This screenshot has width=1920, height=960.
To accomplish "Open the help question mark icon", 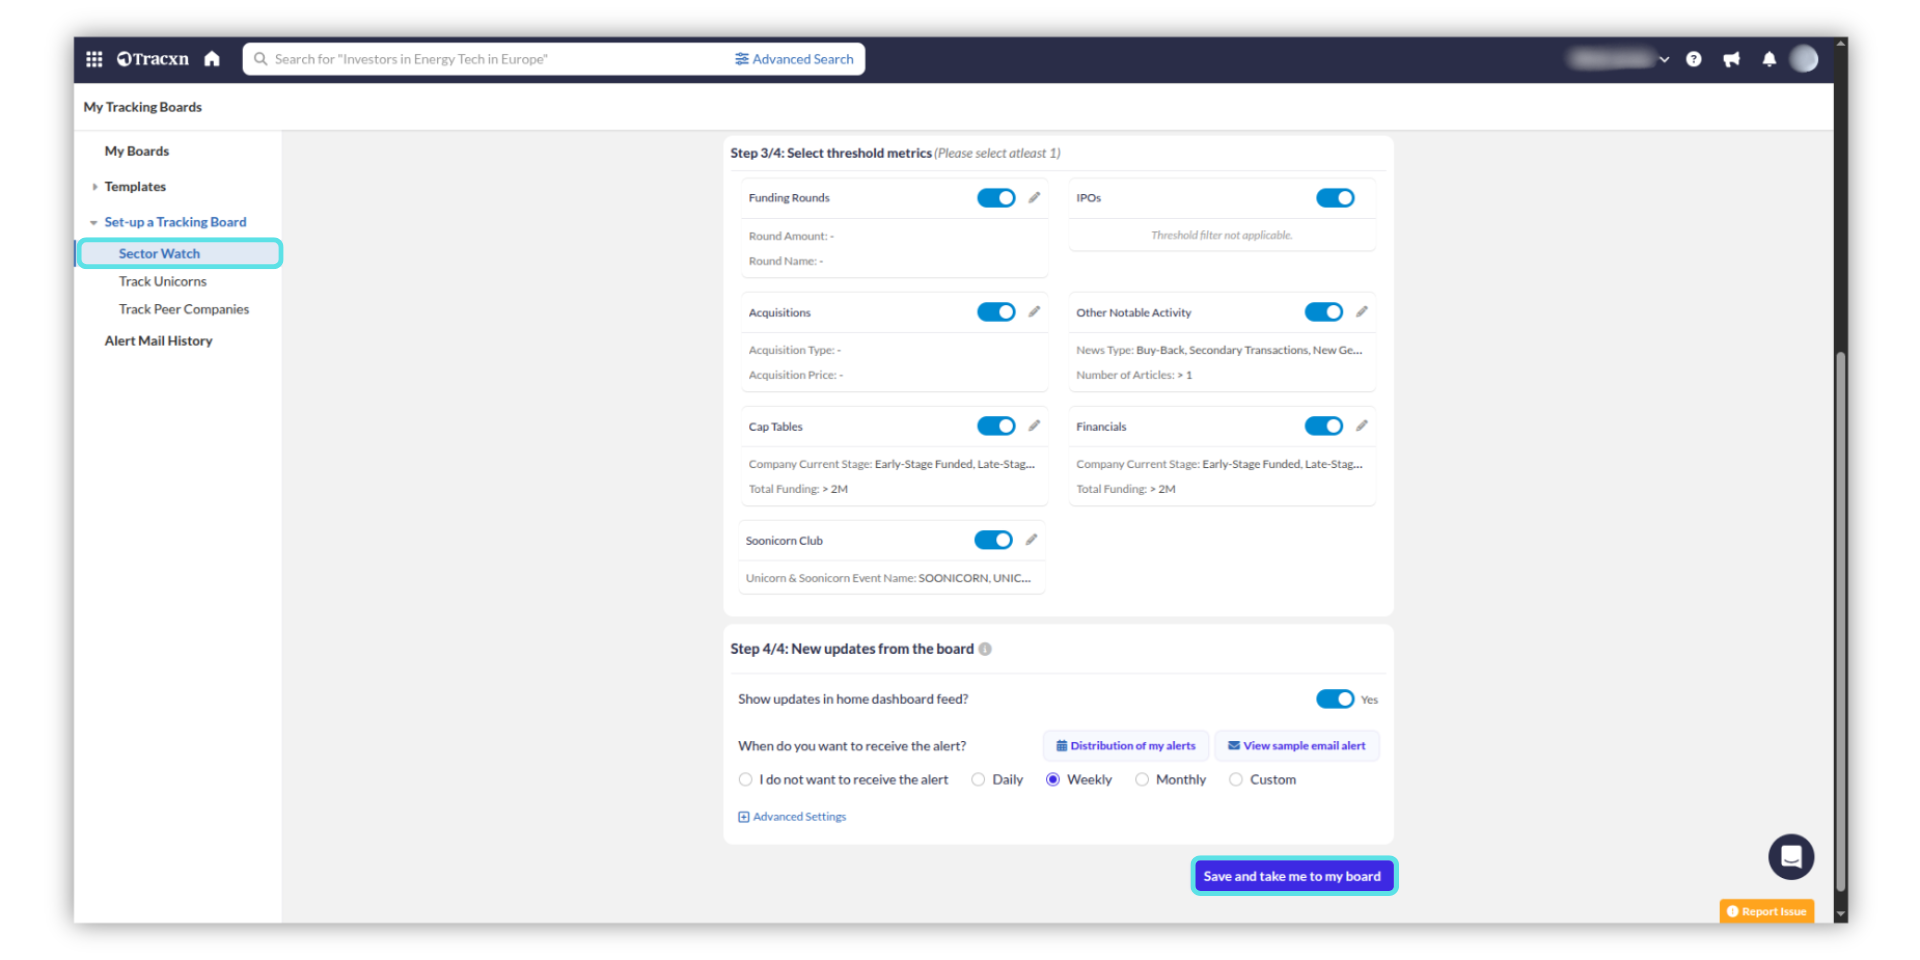I will [1693, 59].
